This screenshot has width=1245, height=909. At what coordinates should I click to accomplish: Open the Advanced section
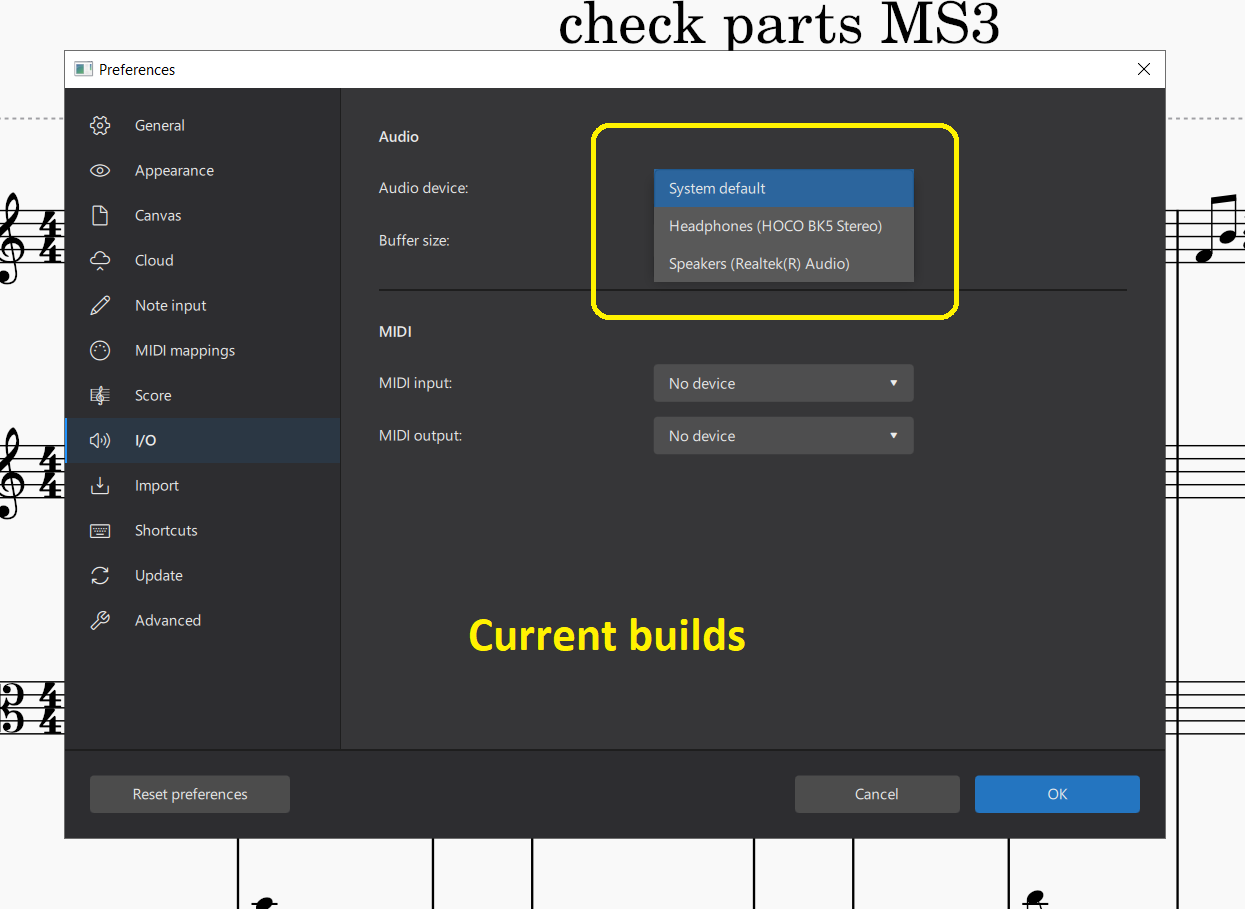[203, 620]
